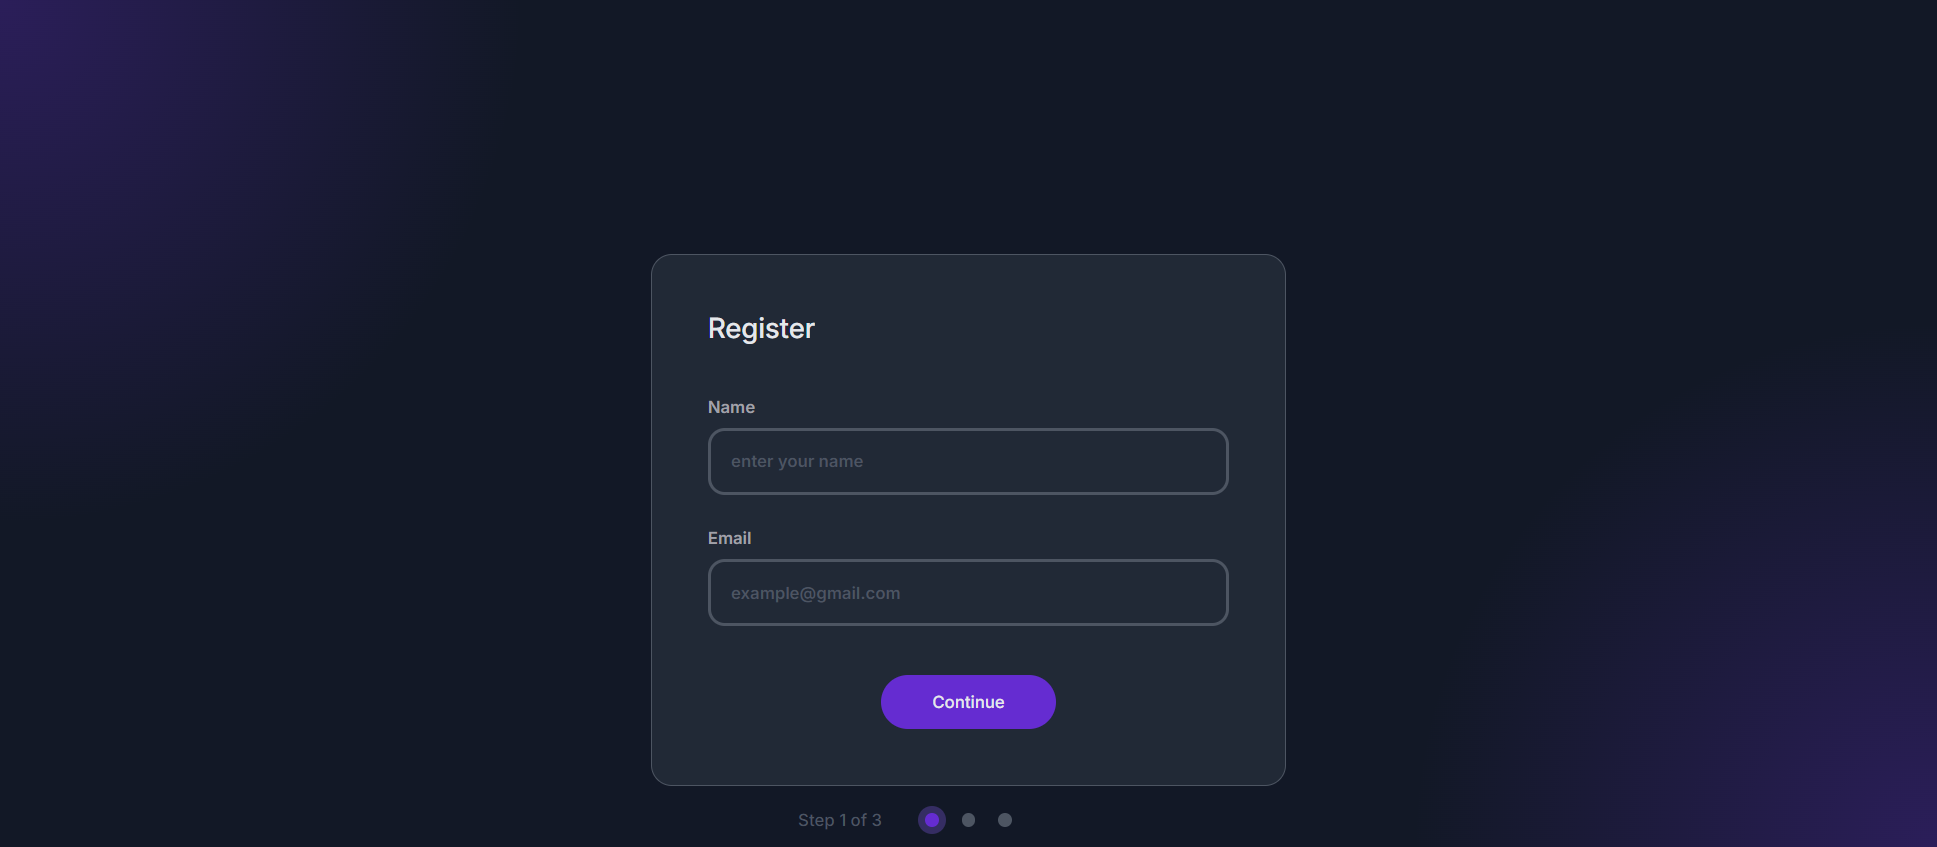Click the last gray progress dot
The height and width of the screenshot is (847, 1937).
tap(1005, 820)
